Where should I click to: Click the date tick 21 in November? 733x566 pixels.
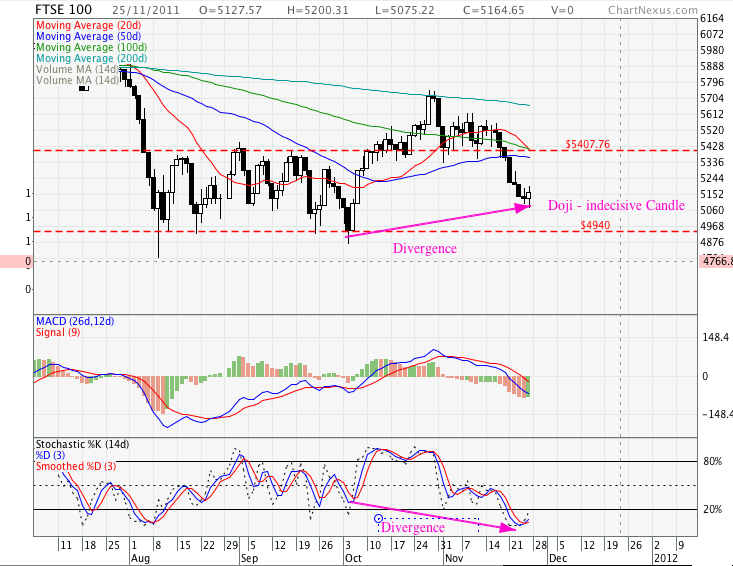(517, 545)
